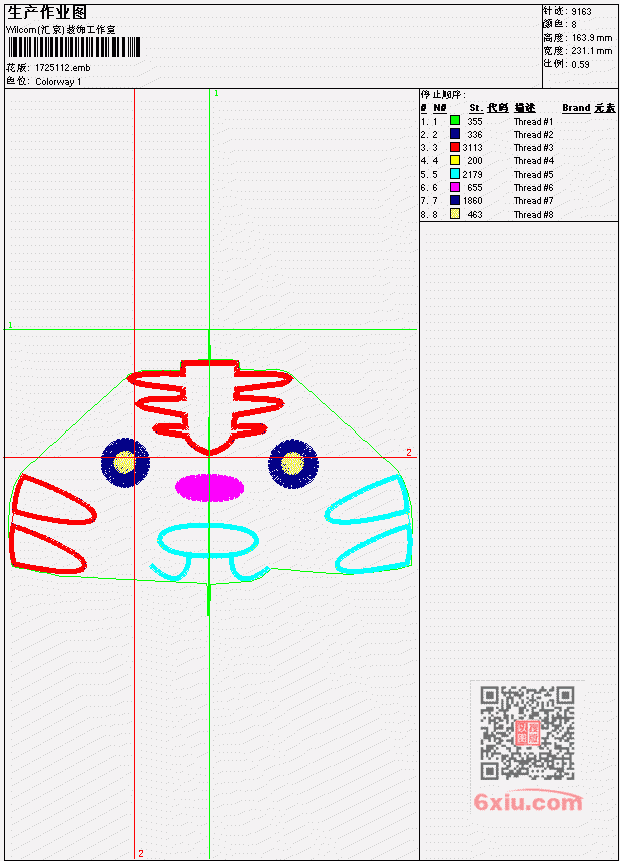620x861 pixels.
Task: Select the barcode in the header
Action: tap(74, 47)
